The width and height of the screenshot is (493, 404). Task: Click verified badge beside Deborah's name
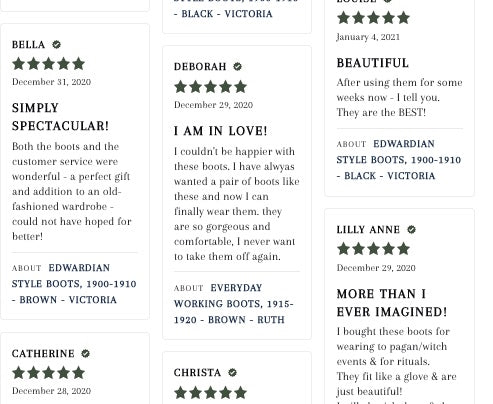[237, 67]
